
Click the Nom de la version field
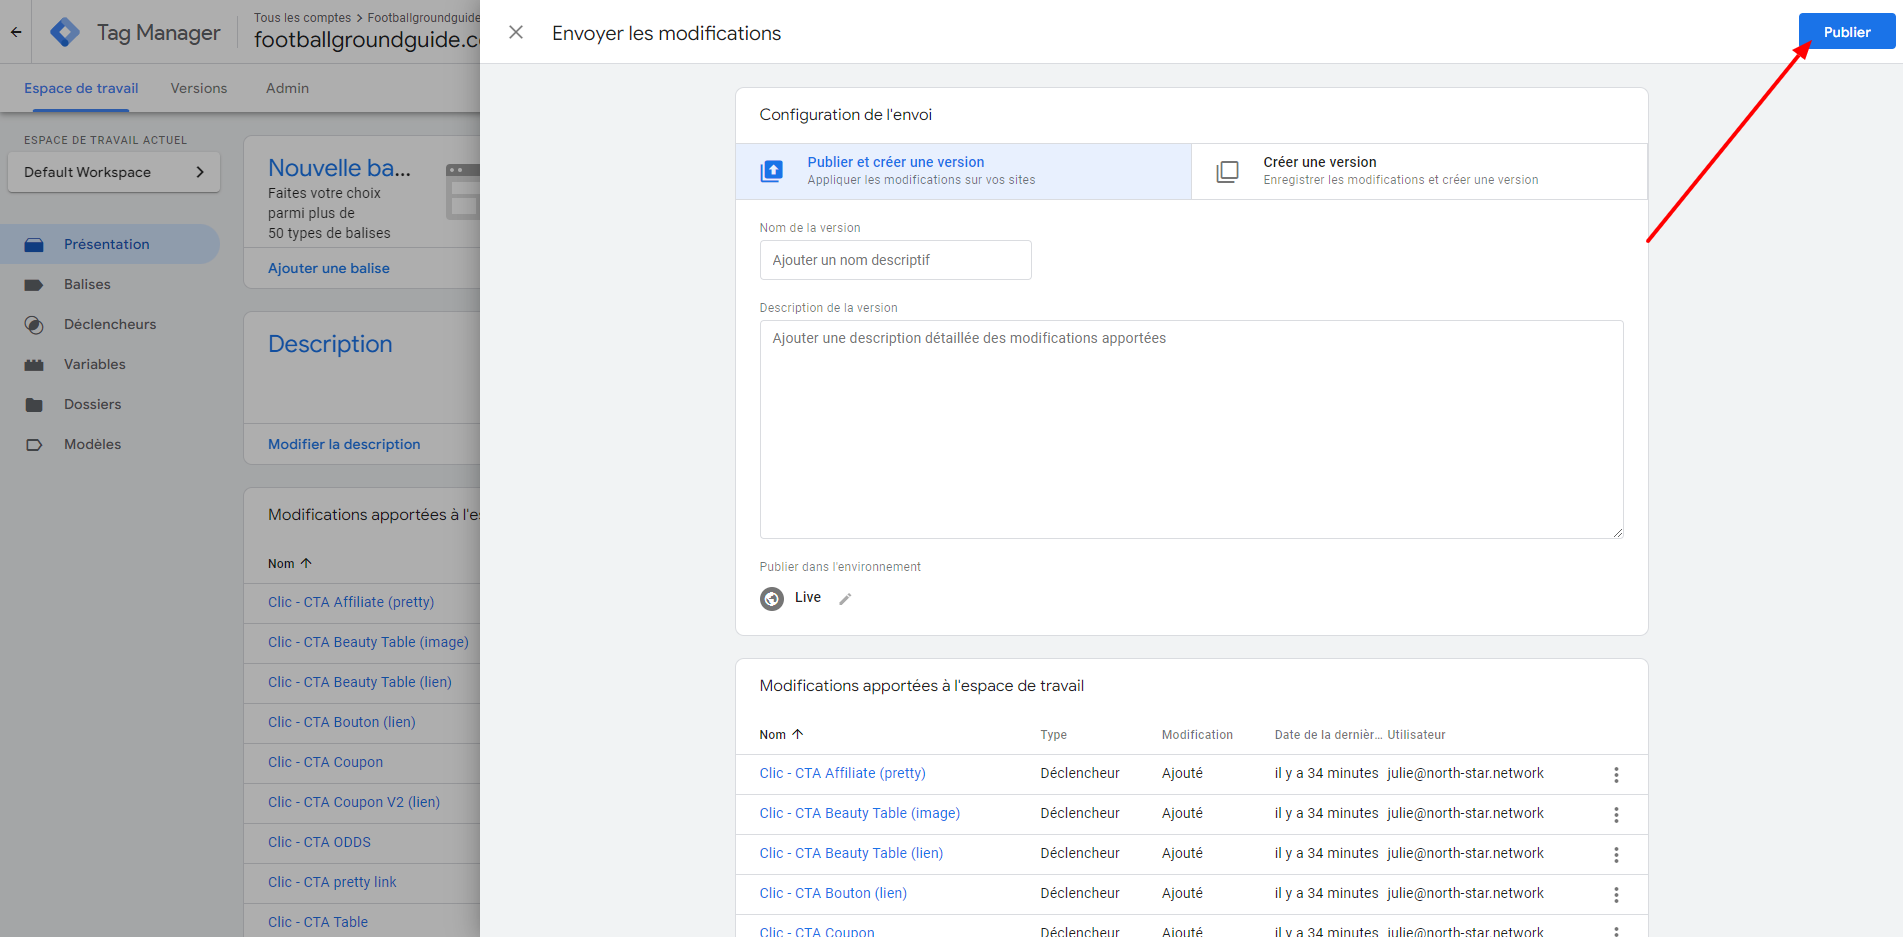tap(895, 260)
